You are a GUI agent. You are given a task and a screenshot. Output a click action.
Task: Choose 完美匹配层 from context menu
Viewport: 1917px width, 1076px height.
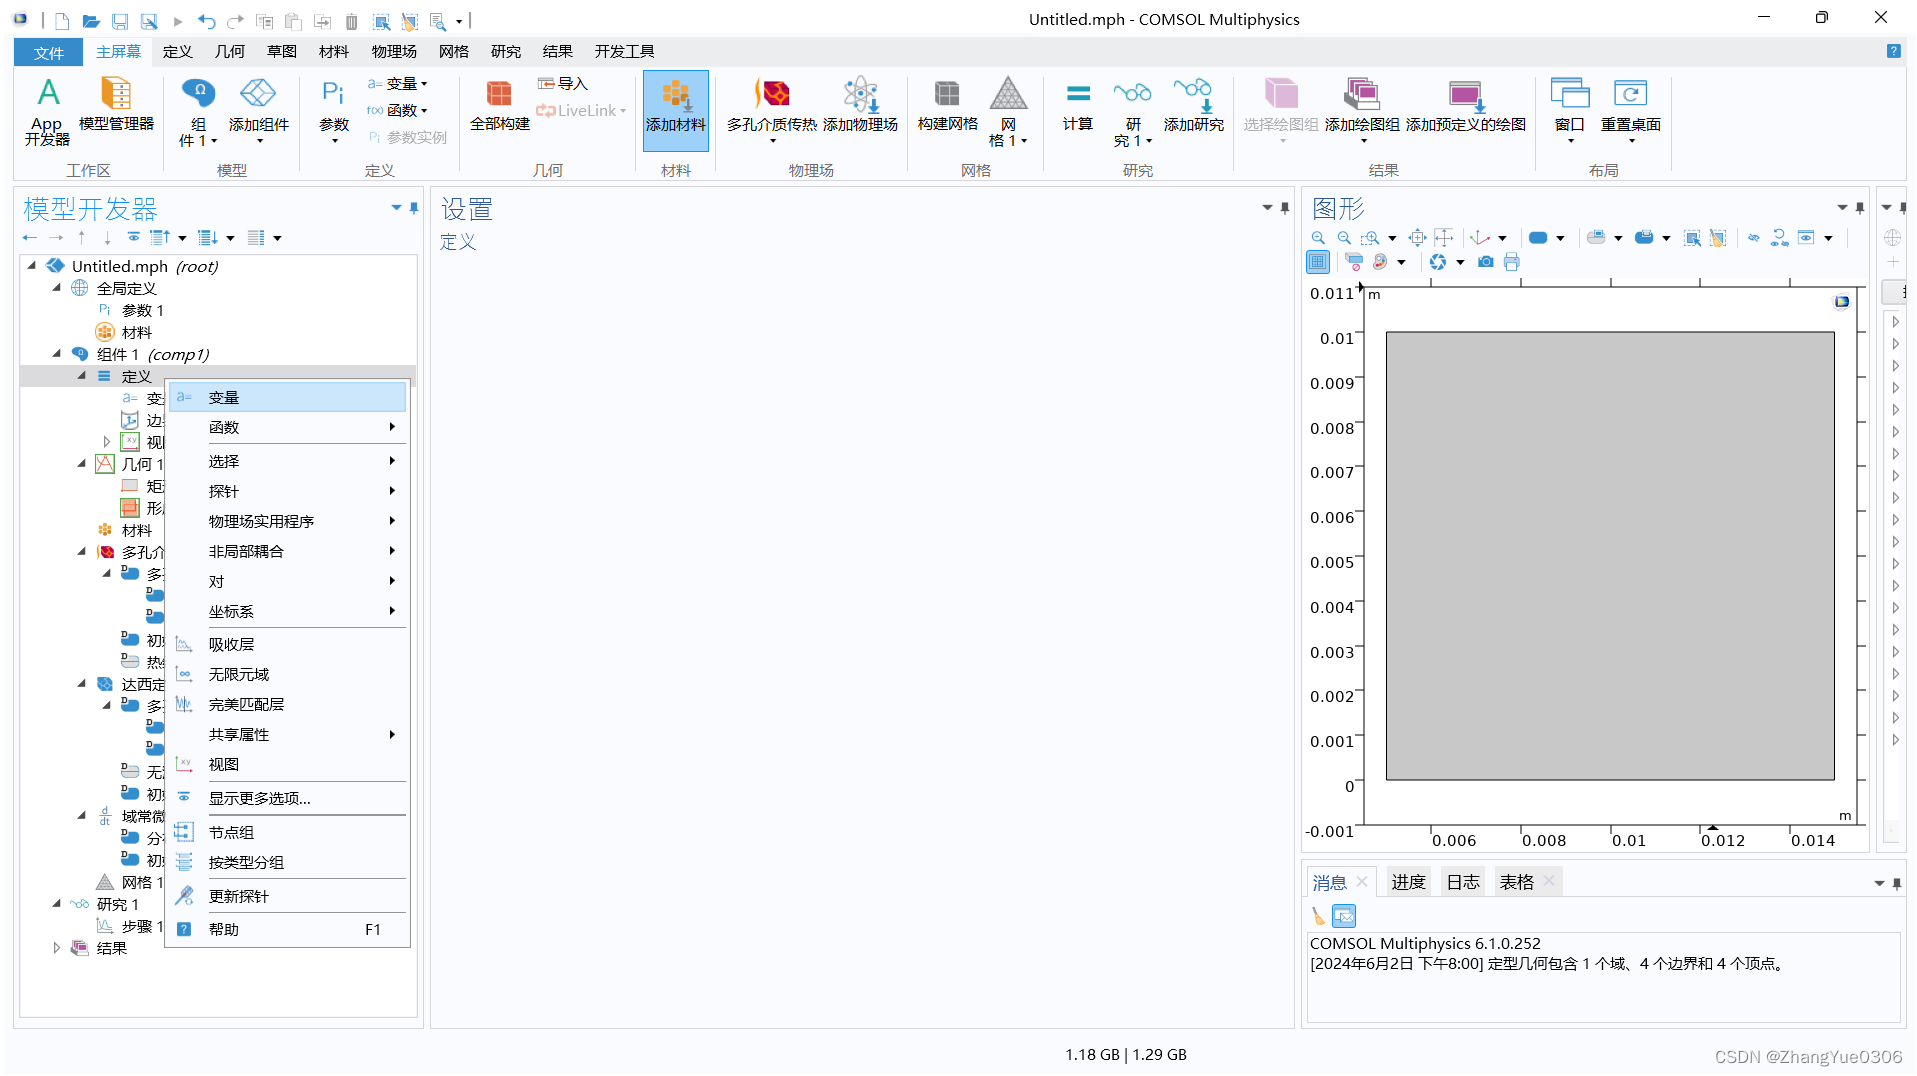pos(288,704)
